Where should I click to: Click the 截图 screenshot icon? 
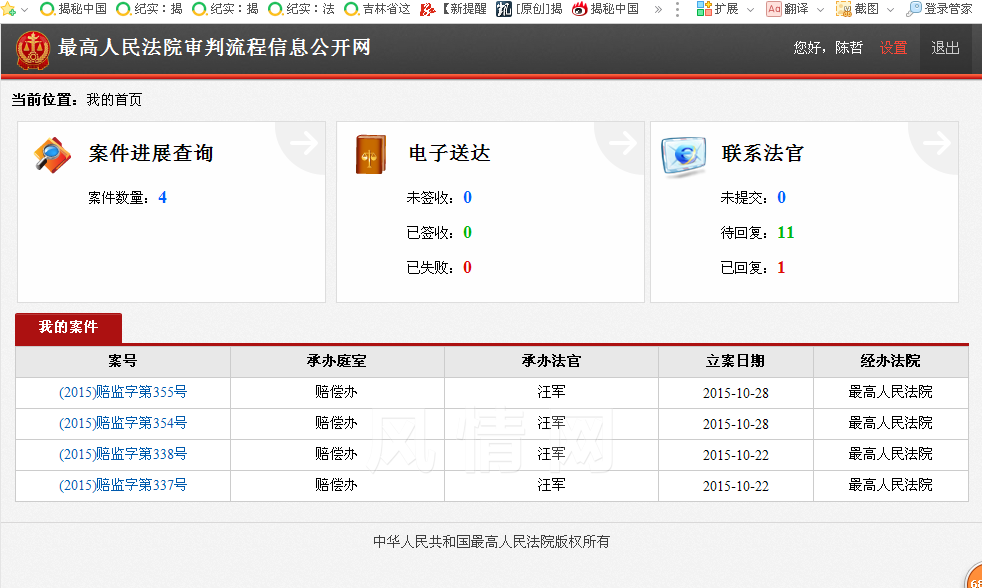click(844, 9)
